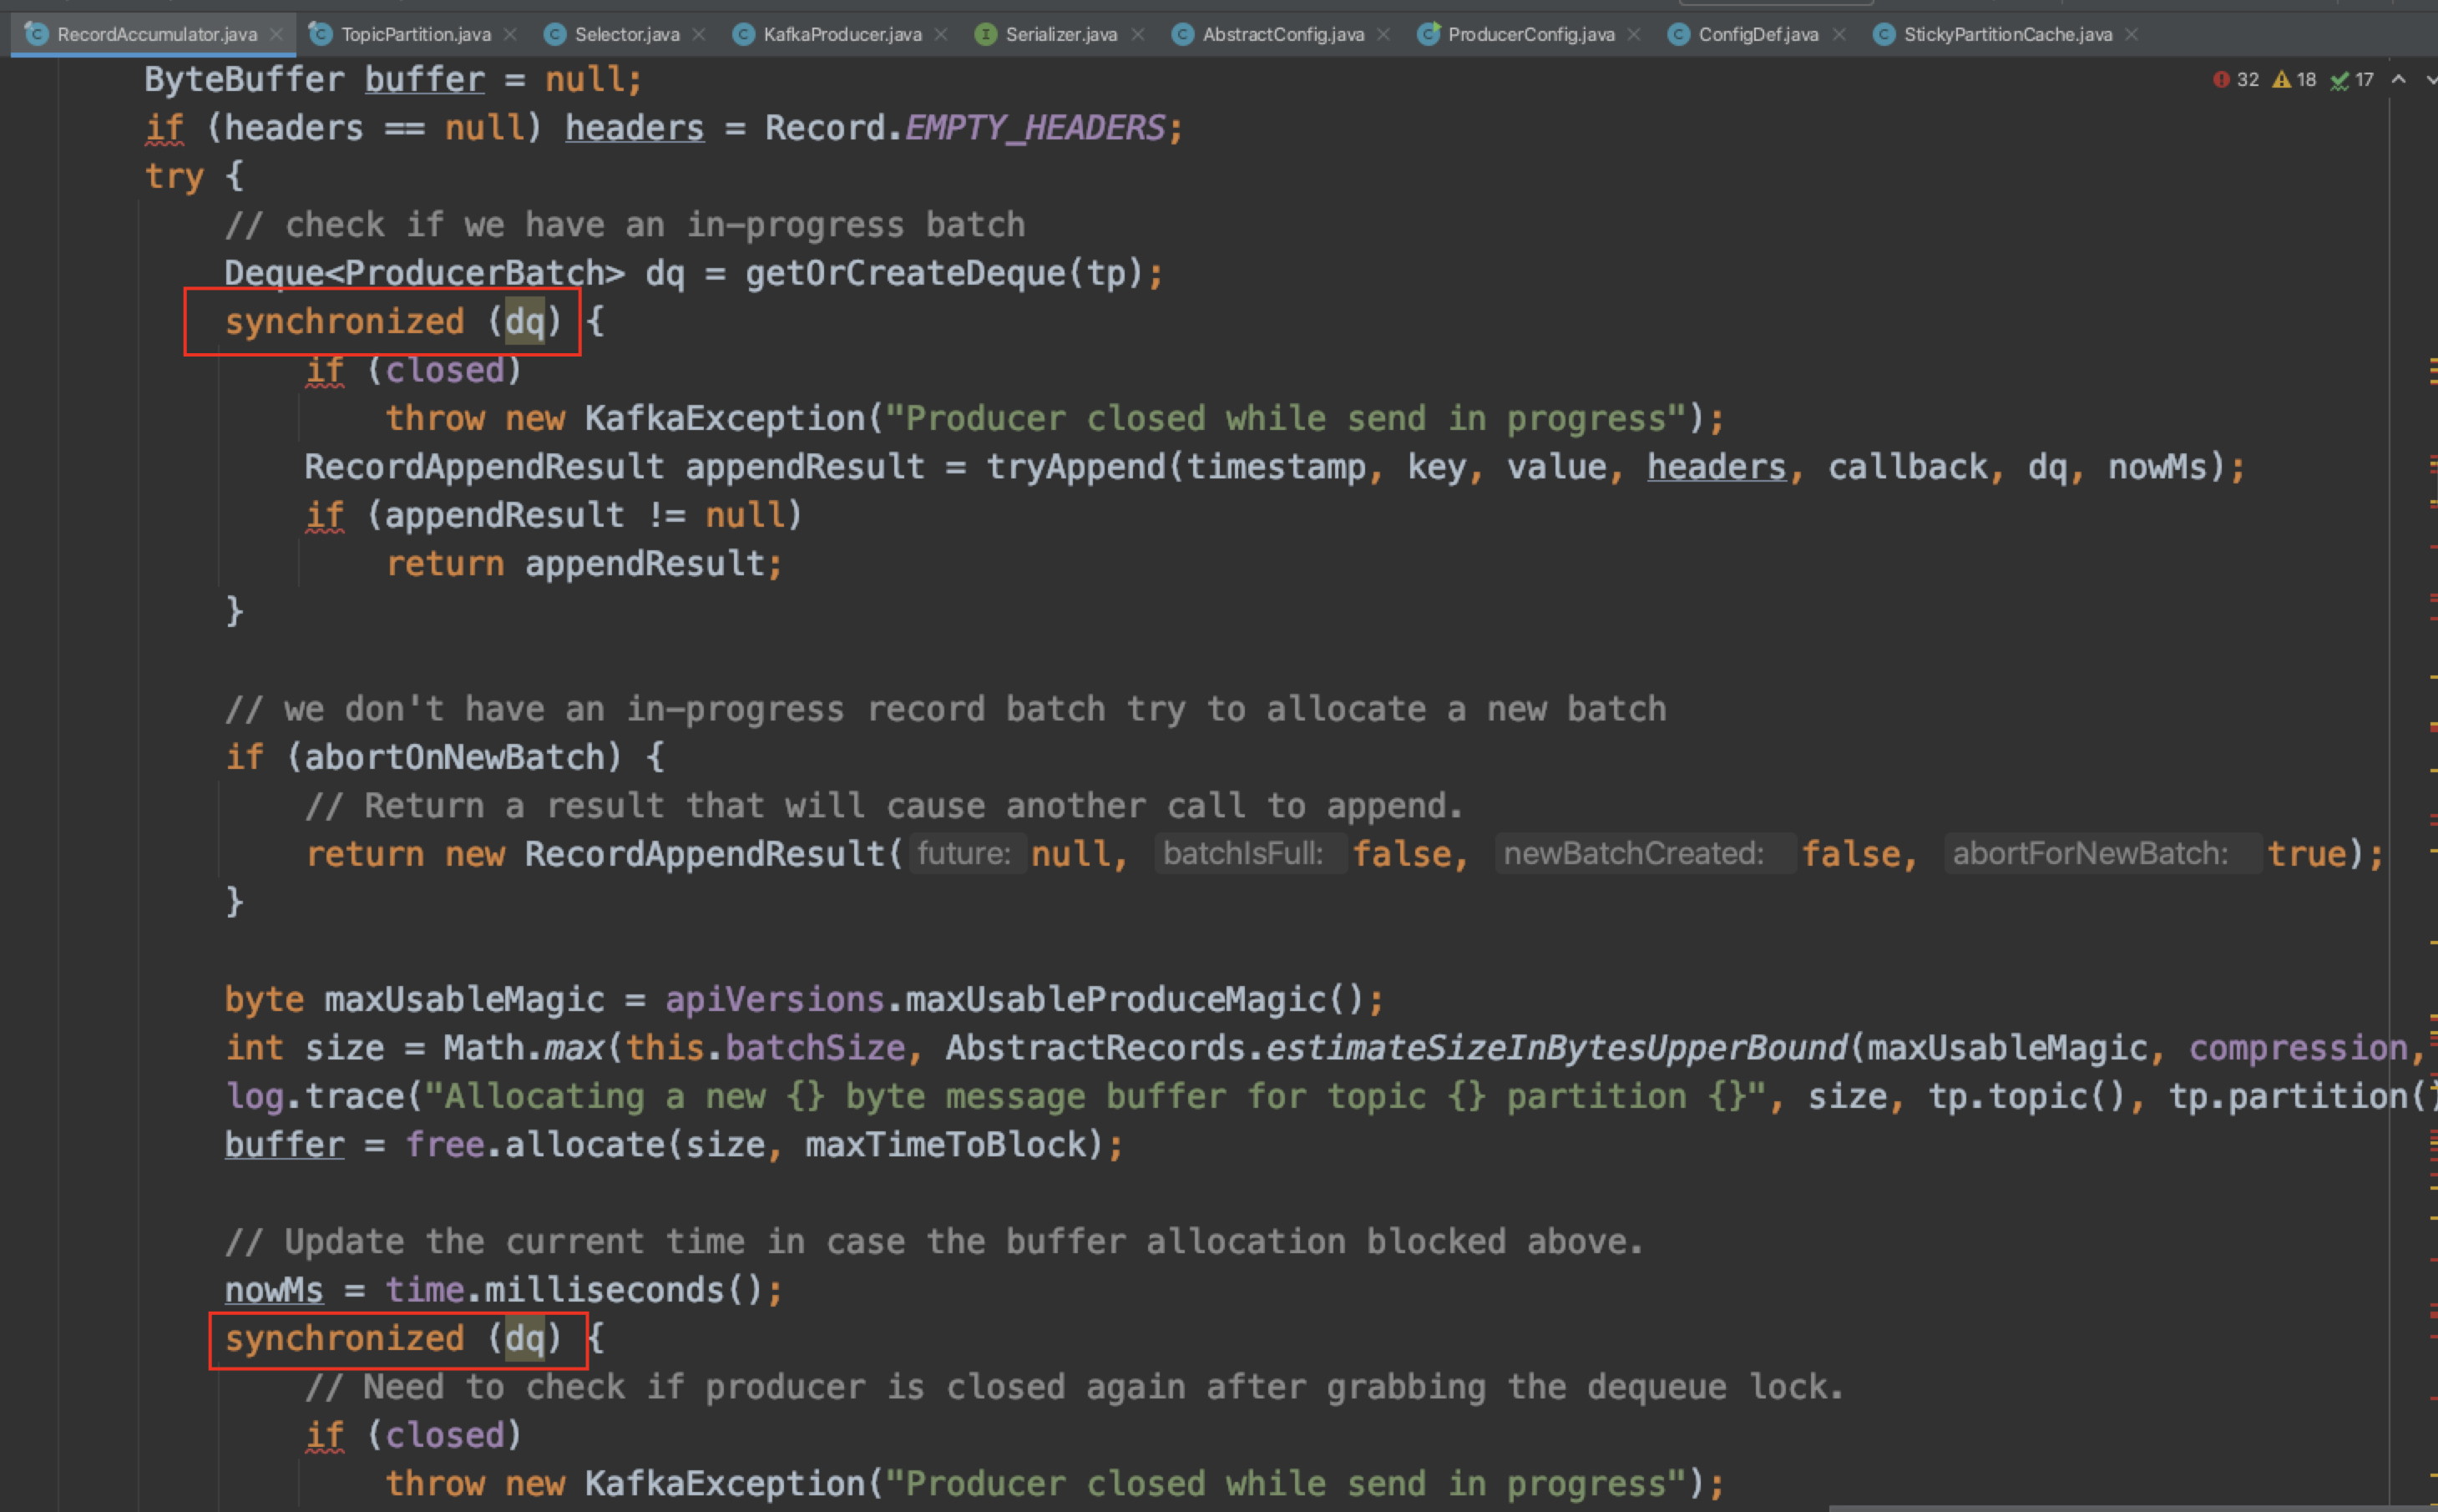Click the RecordAccumulator.java class icon
The width and height of the screenshot is (2438, 1512).
[37, 35]
